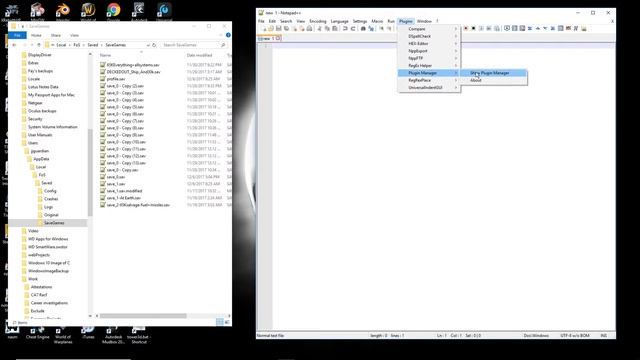Select the file save_0.sav
Viewport: 640px width, 360px height.
116,177
